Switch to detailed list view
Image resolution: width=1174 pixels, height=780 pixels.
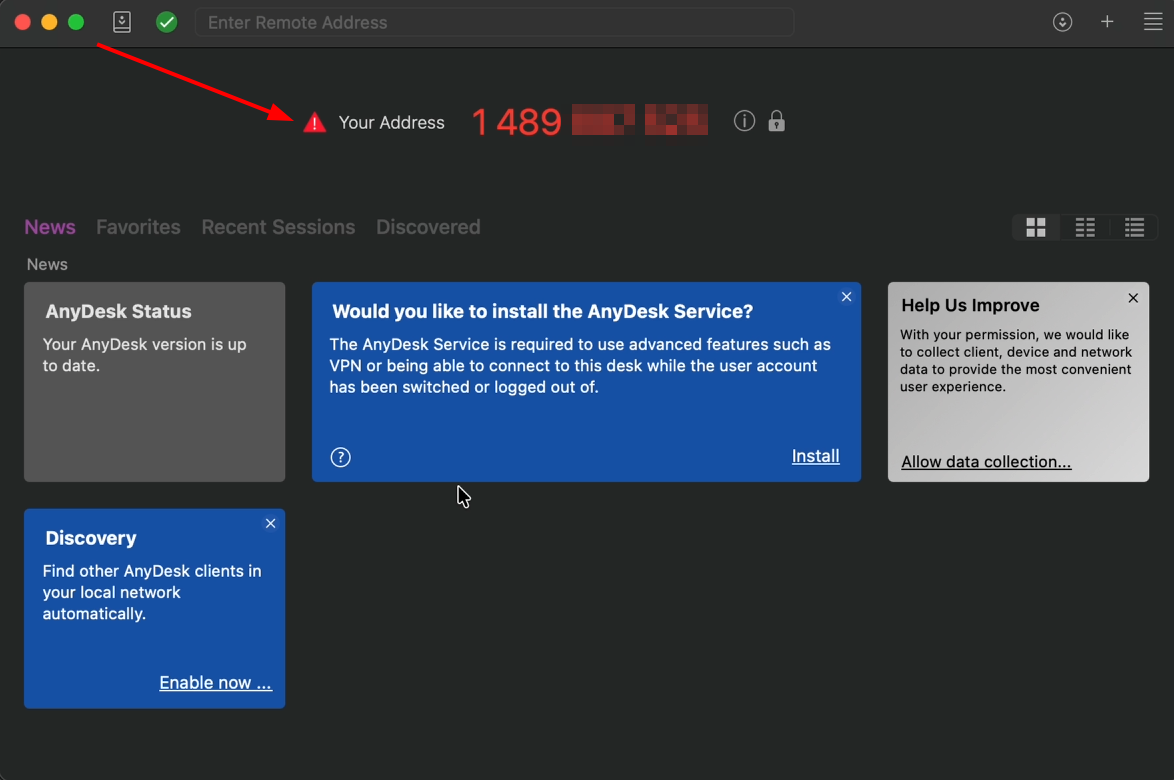point(1134,228)
